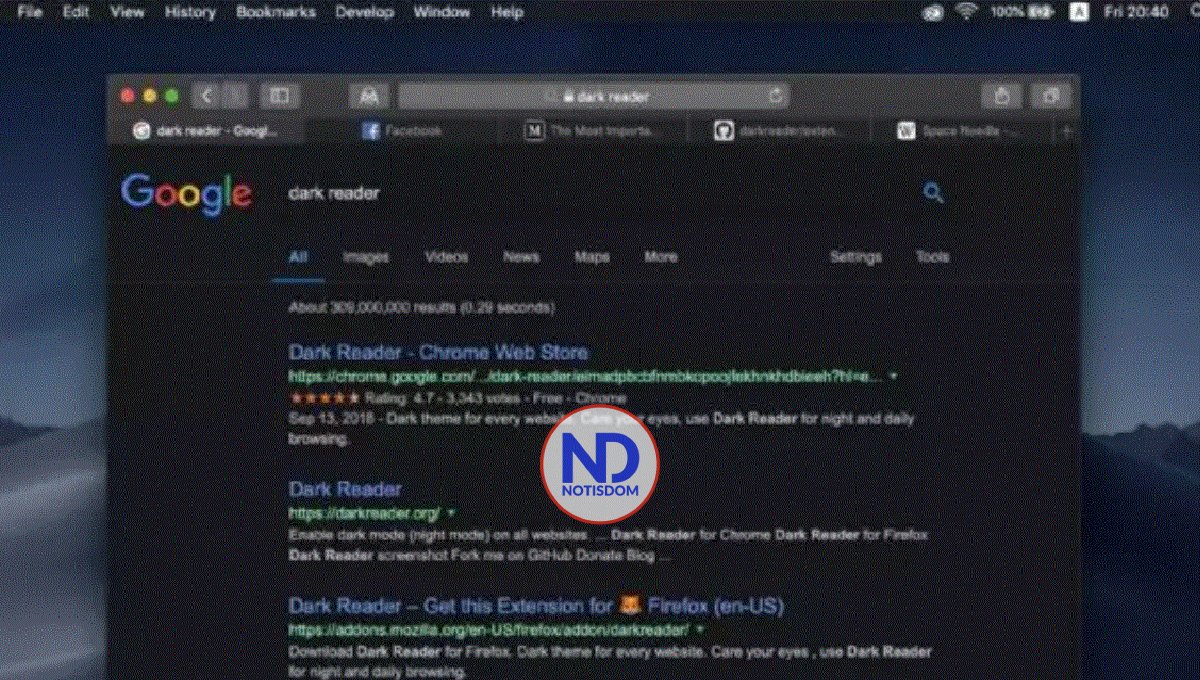This screenshot has width=1200, height=680.
Task: Click Google's magnifying glass search icon
Action: [x=933, y=192]
